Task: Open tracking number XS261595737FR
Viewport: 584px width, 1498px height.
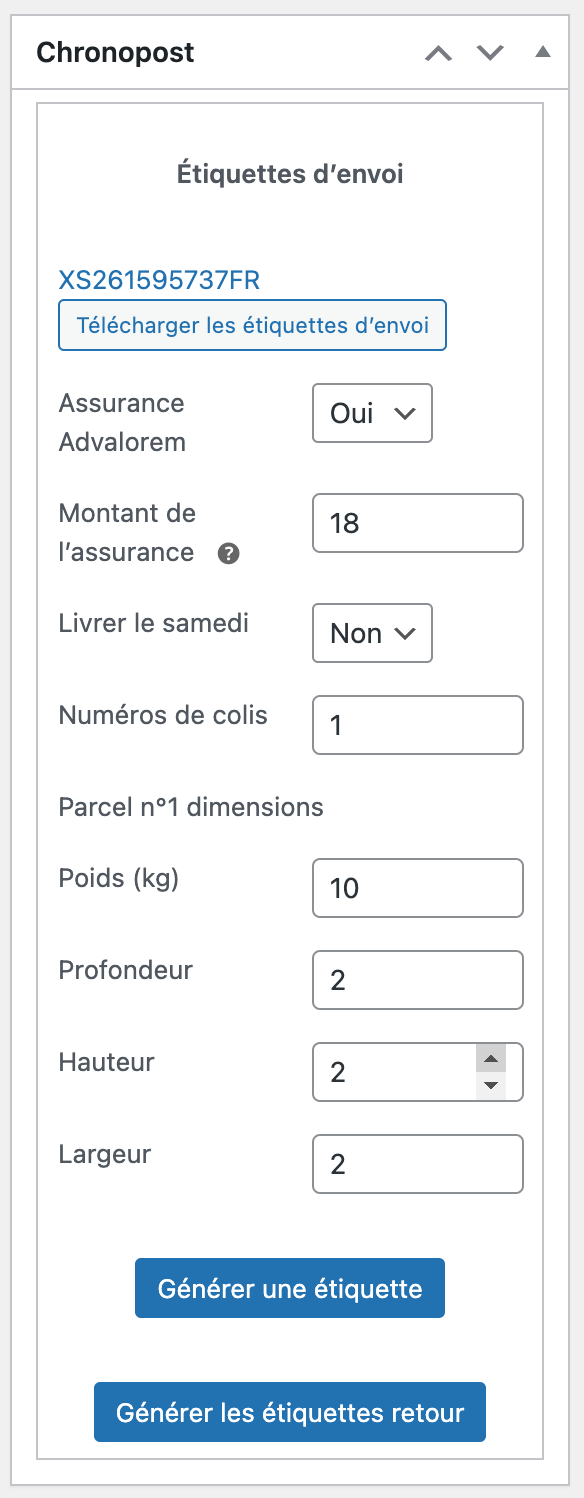Action: tap(159, 281)
